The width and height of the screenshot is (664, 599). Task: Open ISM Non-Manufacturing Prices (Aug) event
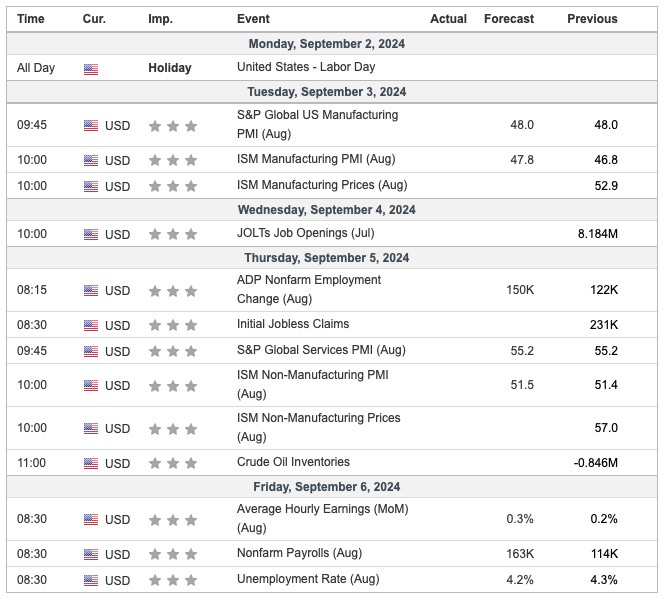[318, 427]
